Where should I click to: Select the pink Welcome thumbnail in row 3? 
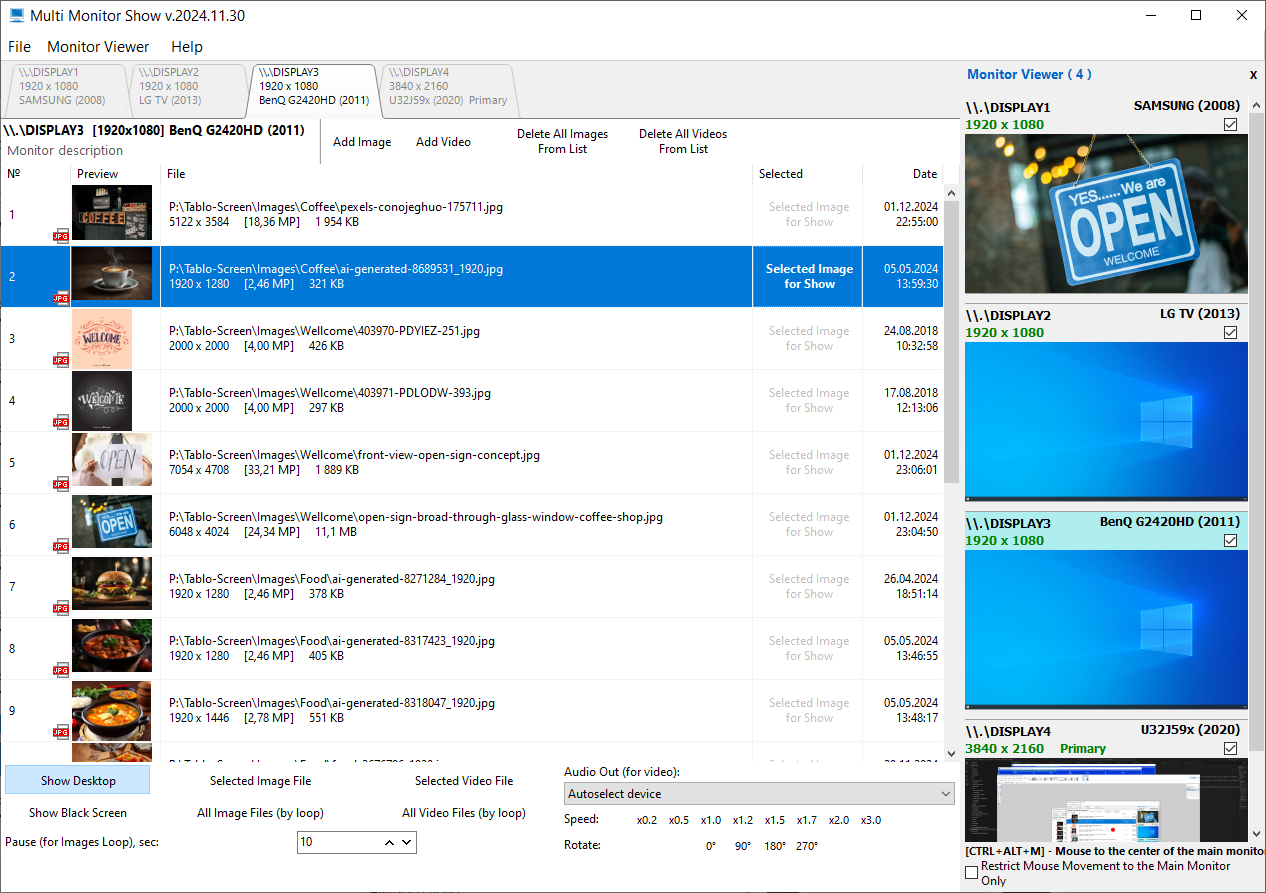(102, 337)
